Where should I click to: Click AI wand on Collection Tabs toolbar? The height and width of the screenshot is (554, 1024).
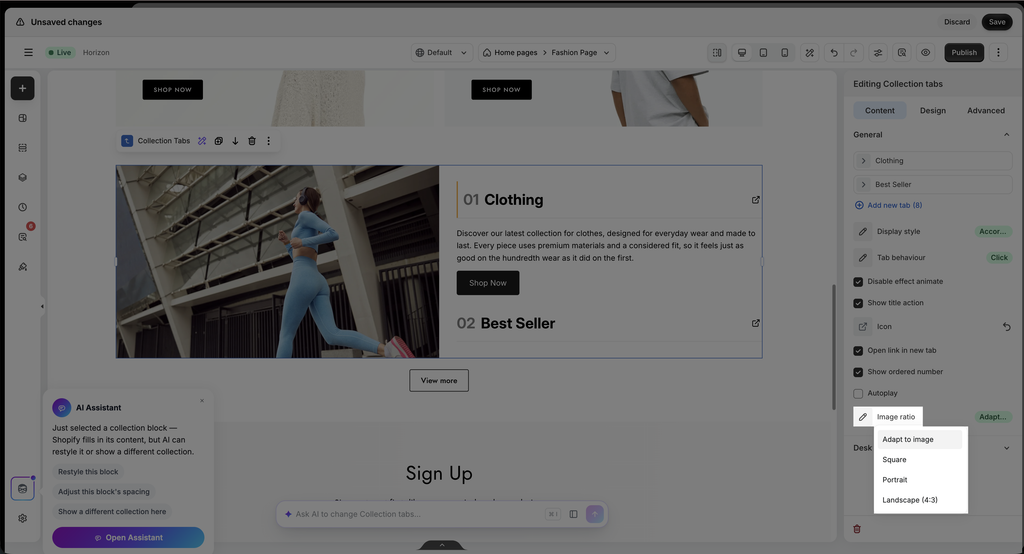202,141
